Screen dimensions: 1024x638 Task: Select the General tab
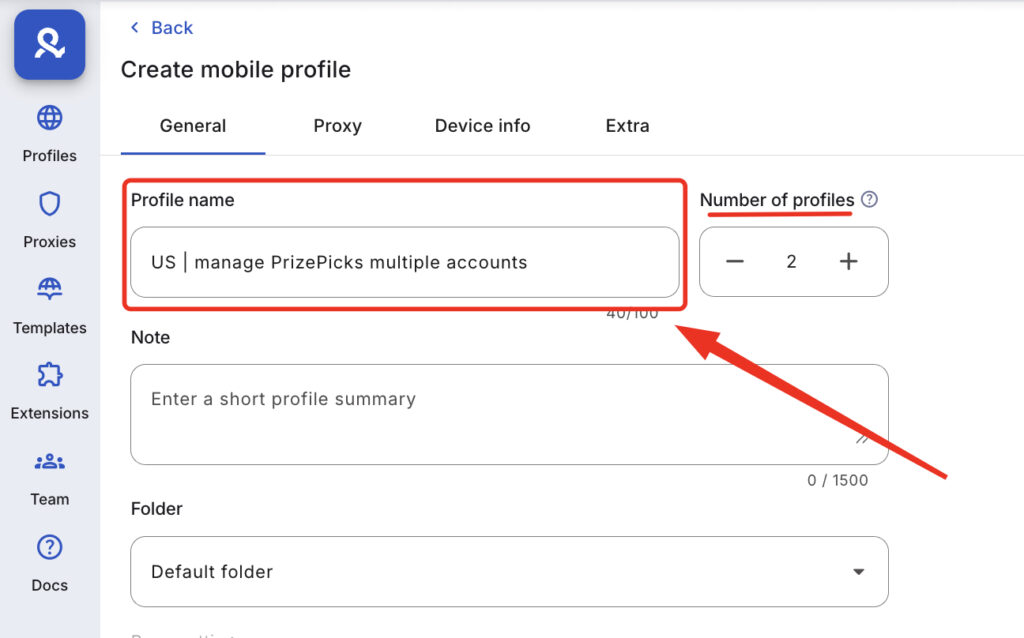pyautogui.click(x=192, y=126)
